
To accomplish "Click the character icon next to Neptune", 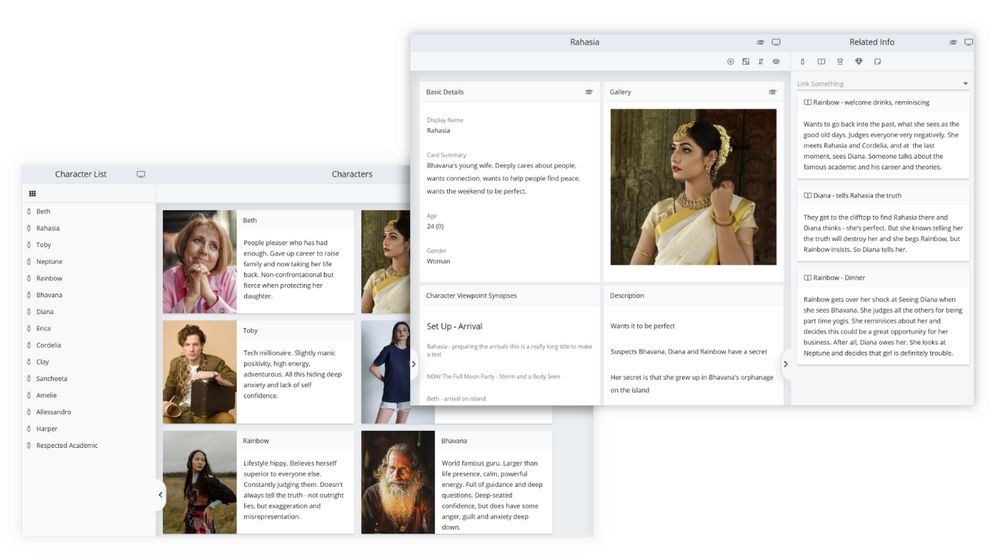I will point(29,262).
